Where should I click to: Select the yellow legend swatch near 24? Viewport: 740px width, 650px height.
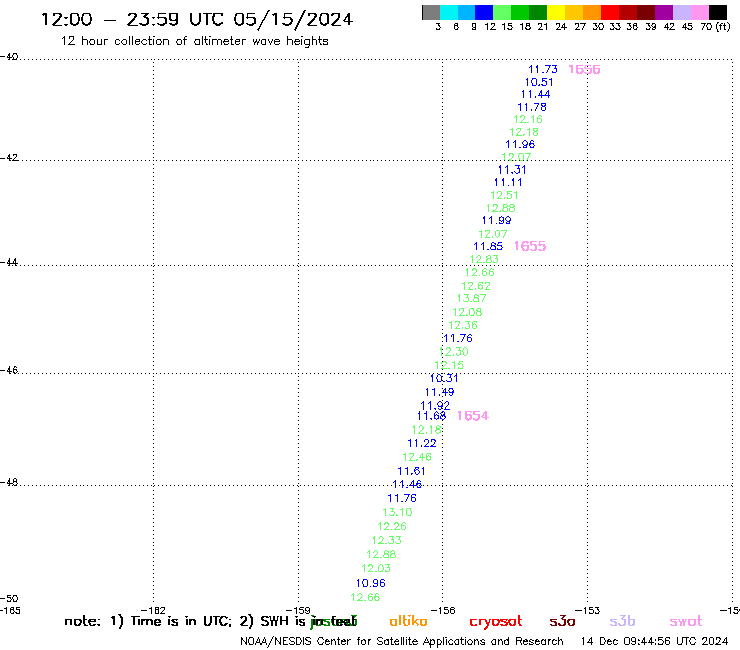(x=556, y=12)
